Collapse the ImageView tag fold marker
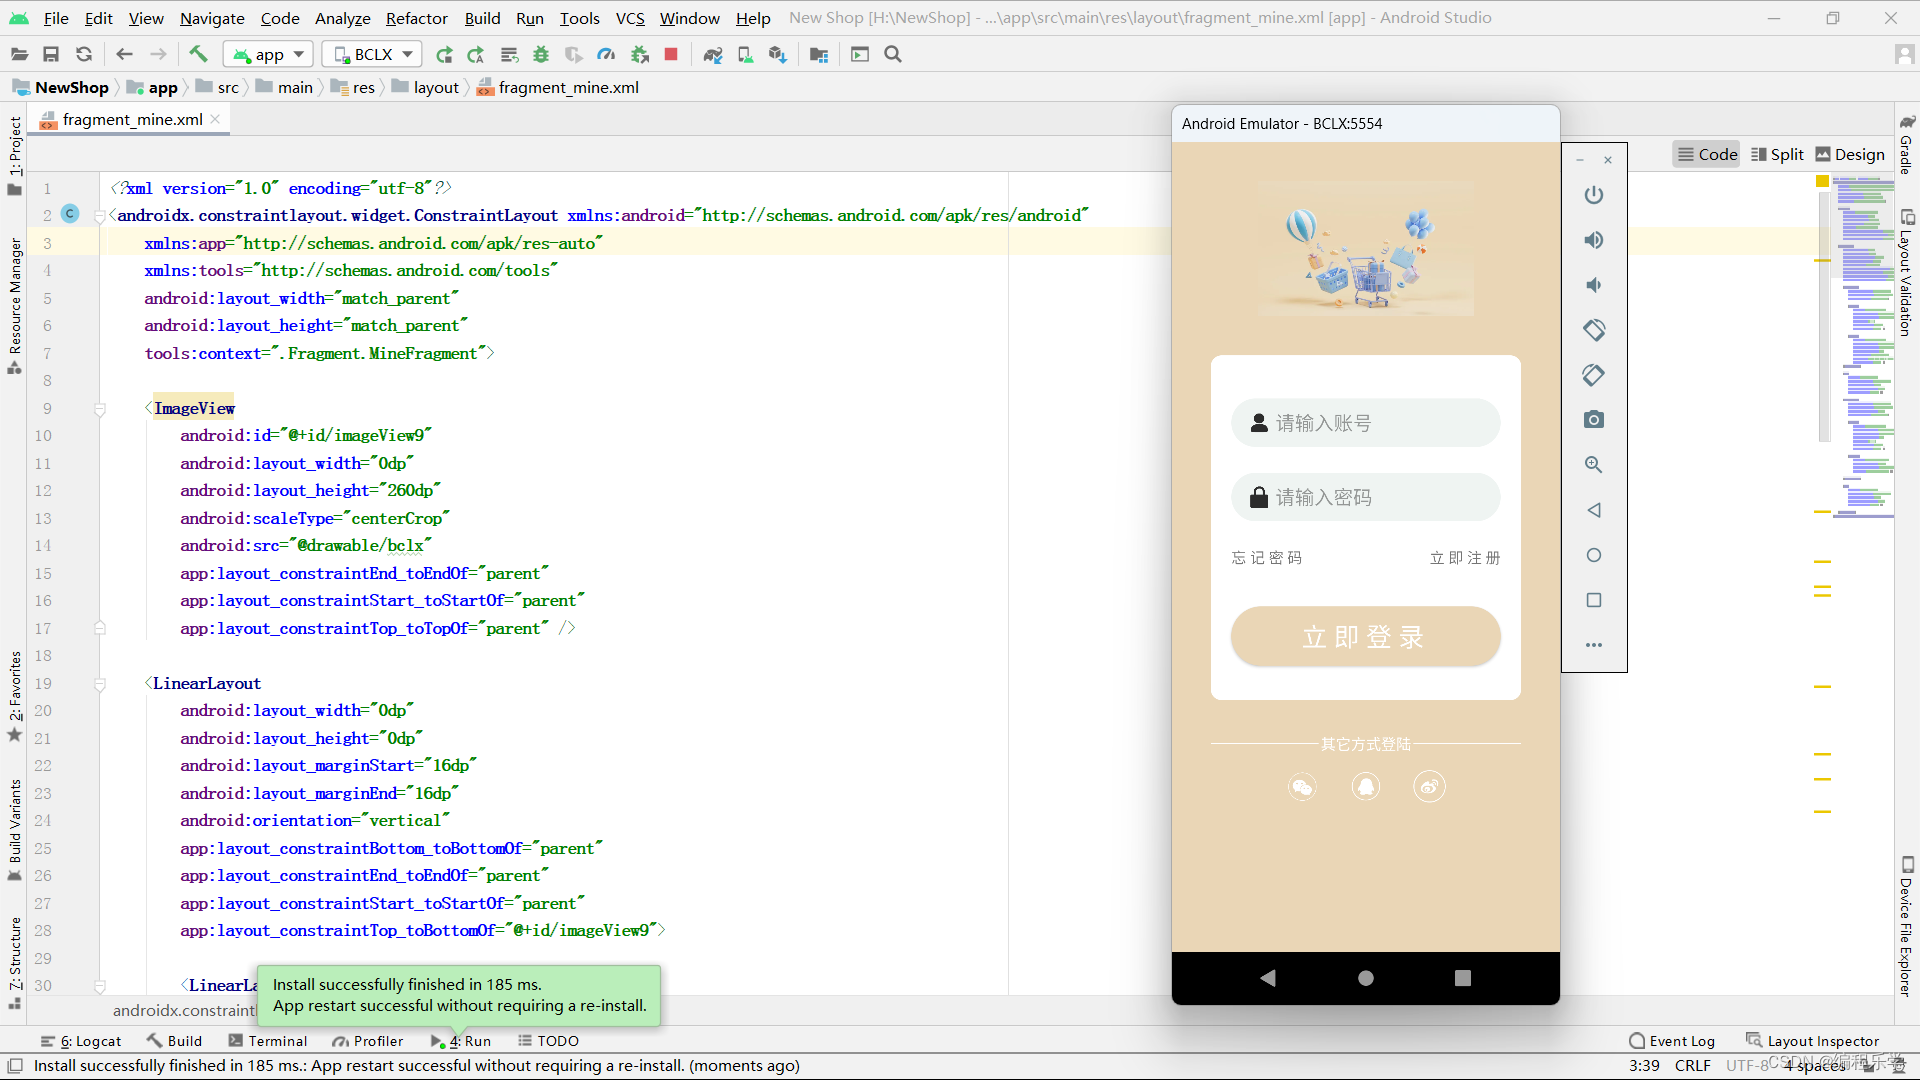This screenshot has height=1080, width=1920. coord(100,409)
